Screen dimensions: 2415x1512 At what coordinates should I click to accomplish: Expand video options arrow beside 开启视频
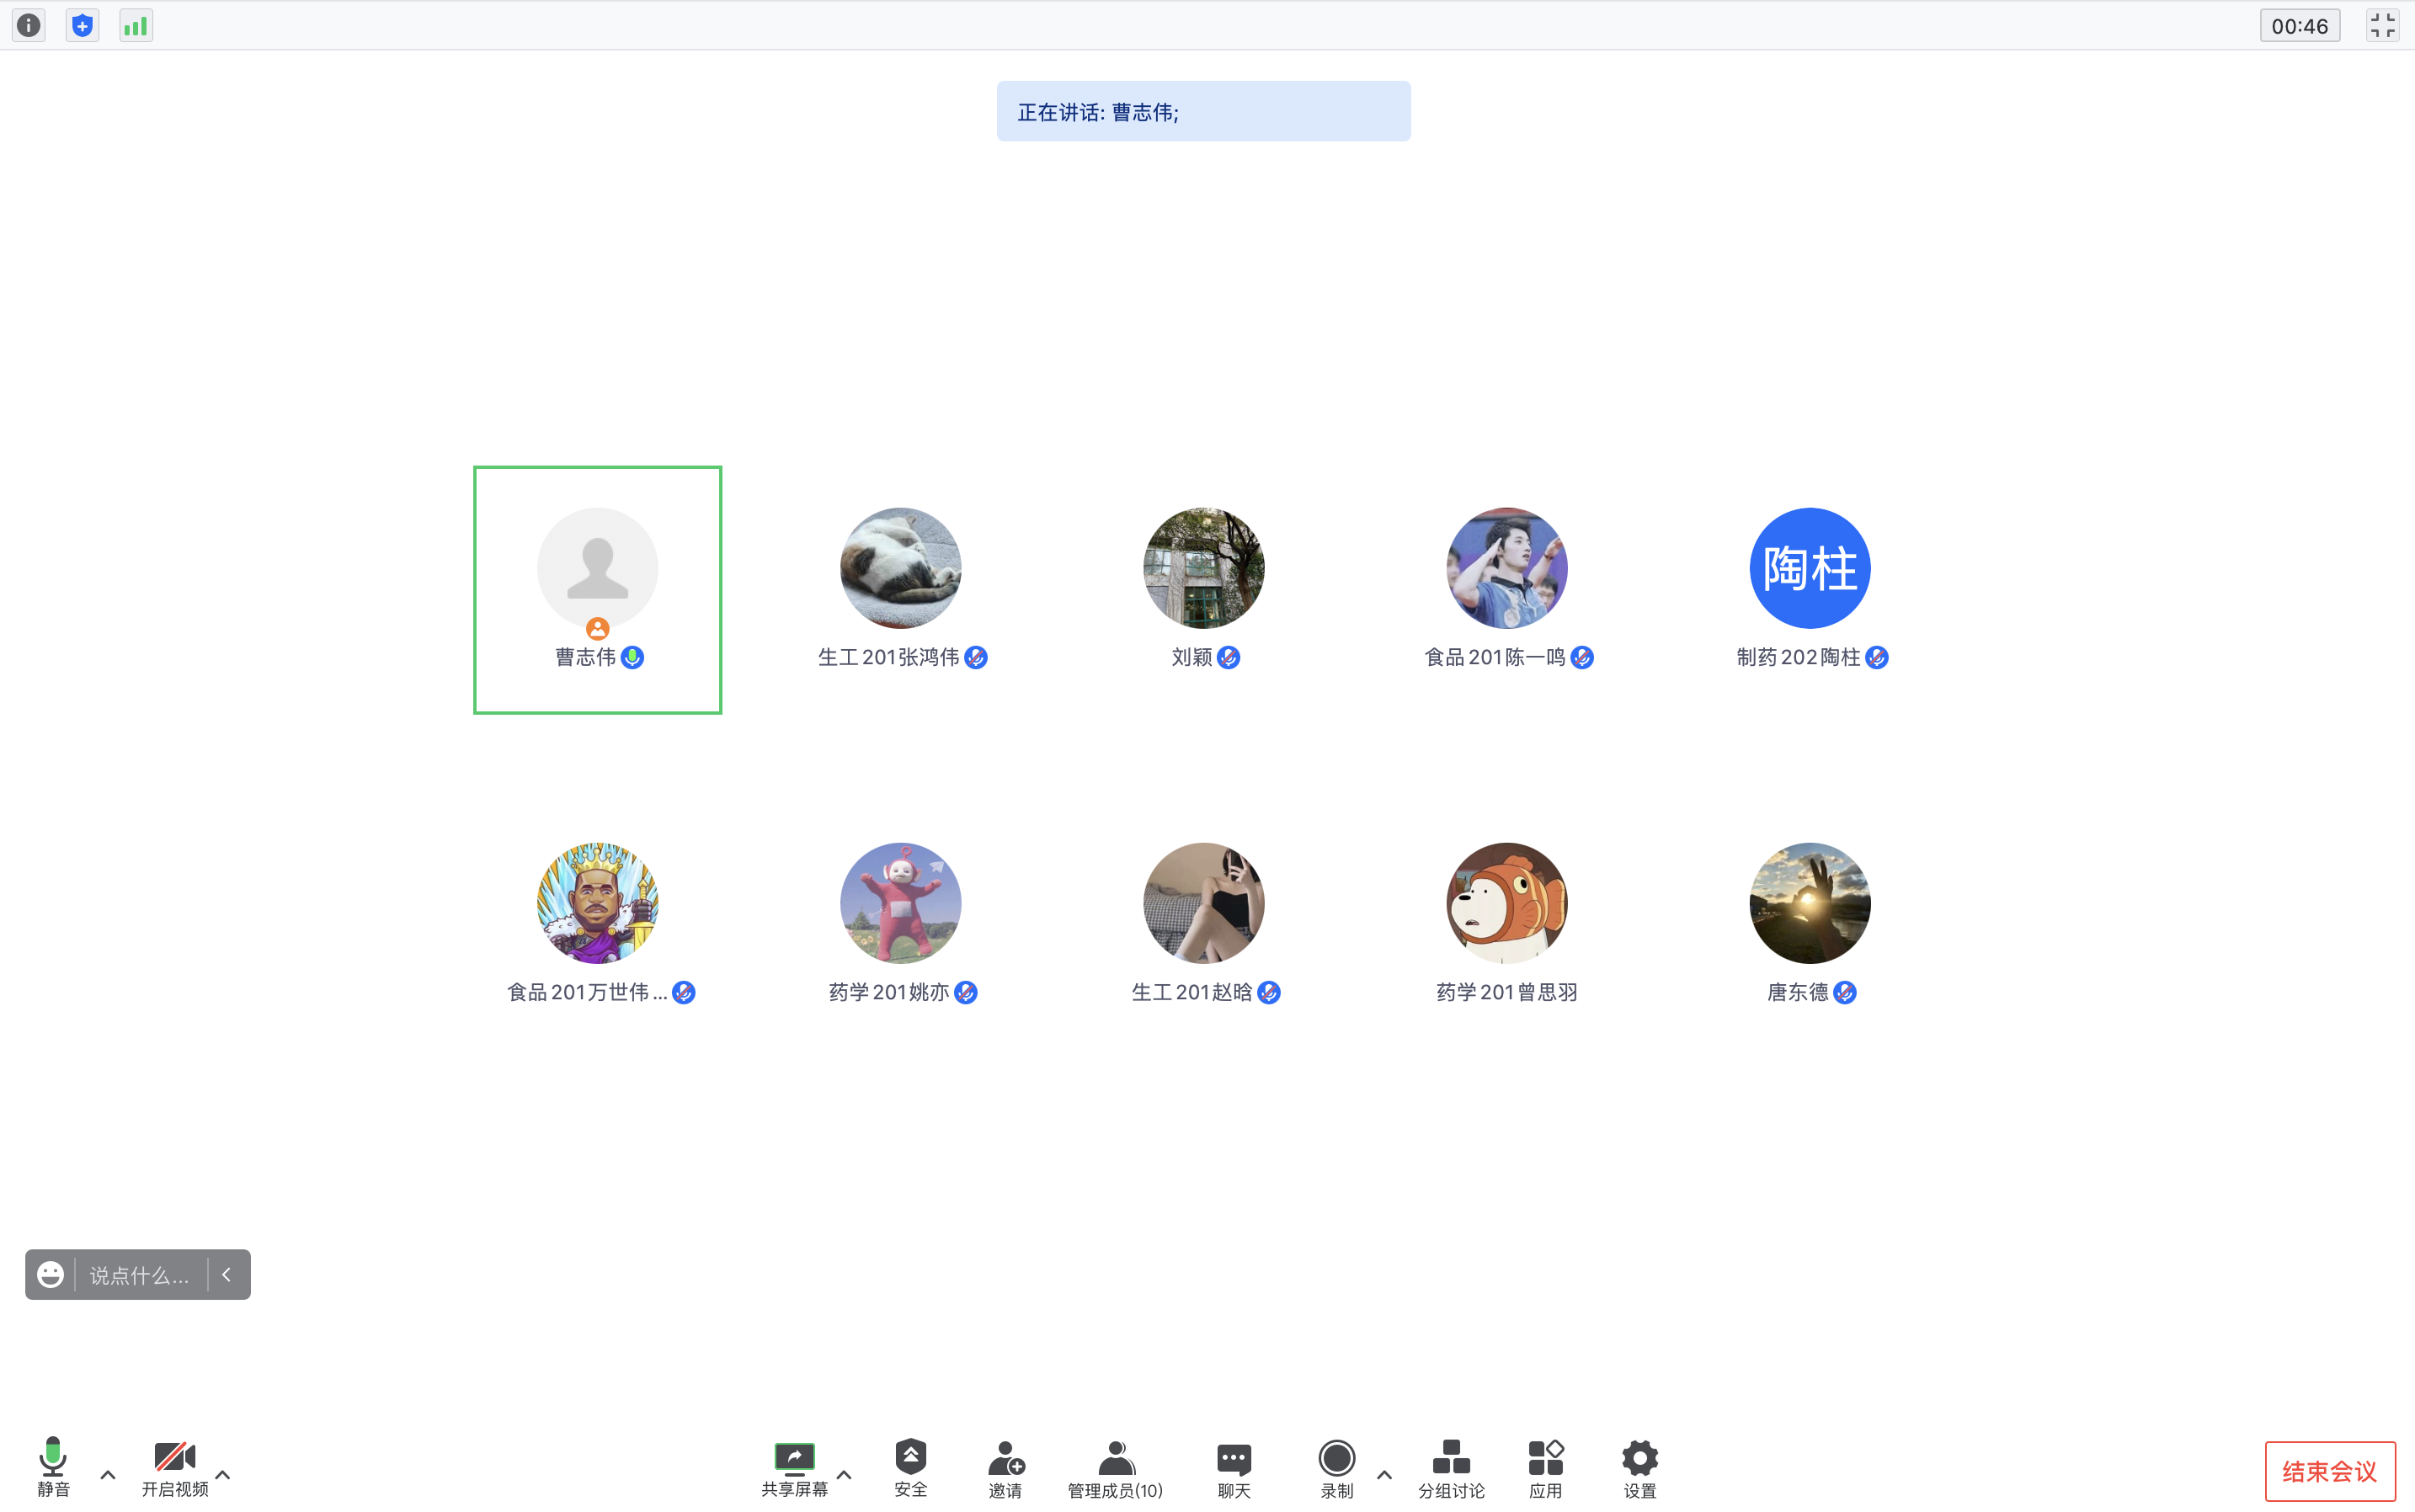tap(223, 1474)
